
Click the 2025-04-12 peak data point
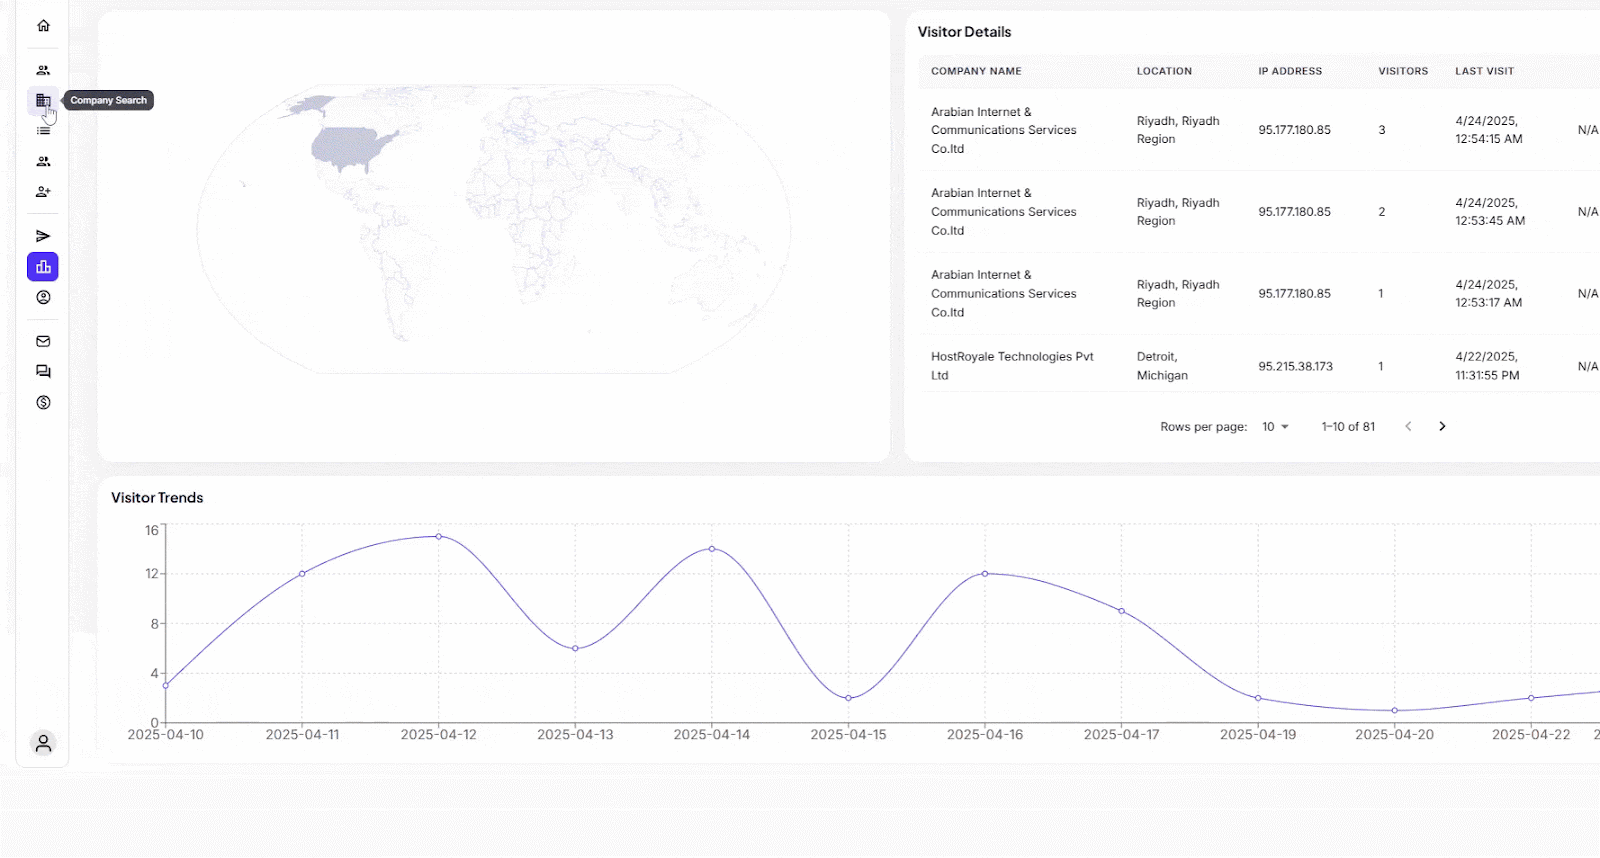[x=438, y=537]
